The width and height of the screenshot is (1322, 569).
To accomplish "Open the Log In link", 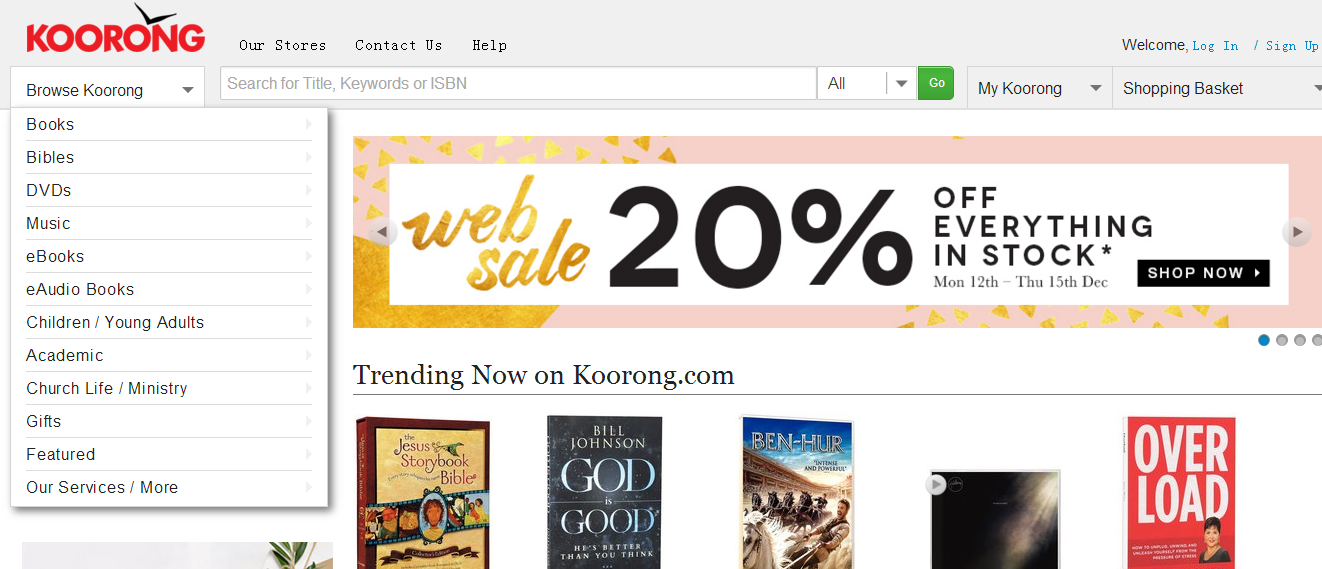I will 1215,46.
